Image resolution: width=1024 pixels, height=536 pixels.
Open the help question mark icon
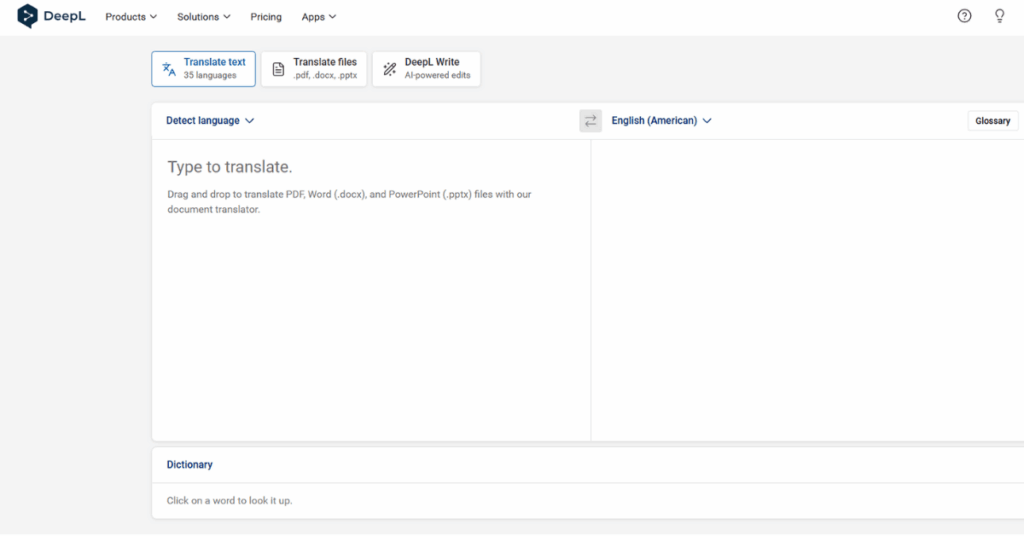pyautogui.click(x=964, y=16)
